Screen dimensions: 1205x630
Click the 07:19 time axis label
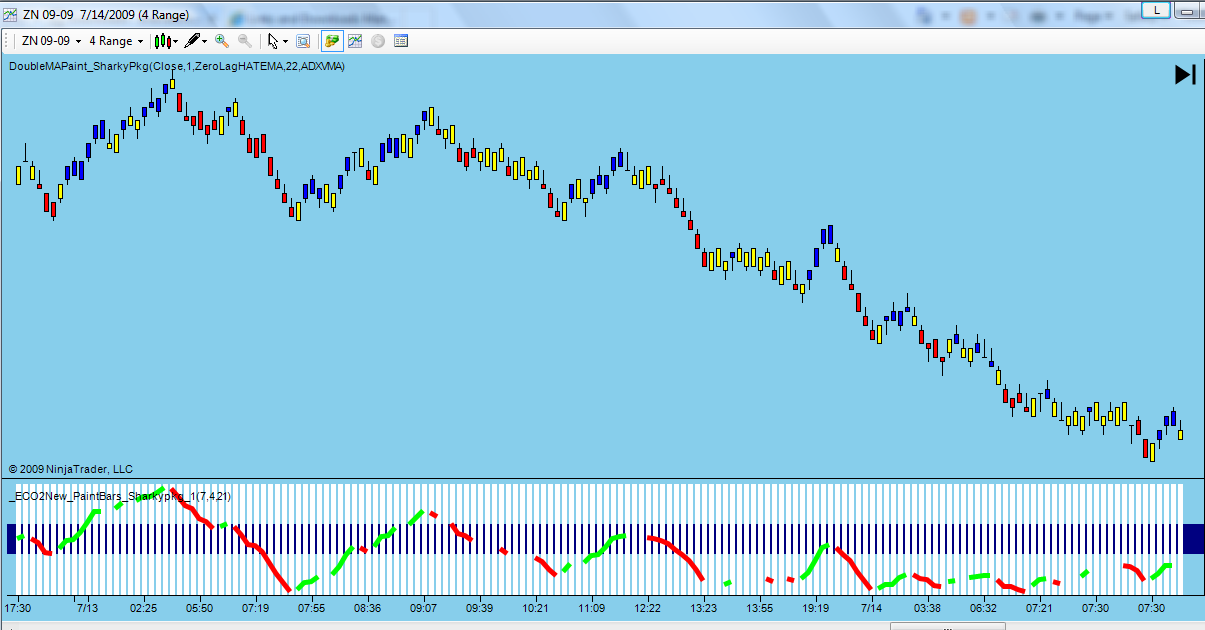coord(255,608)
